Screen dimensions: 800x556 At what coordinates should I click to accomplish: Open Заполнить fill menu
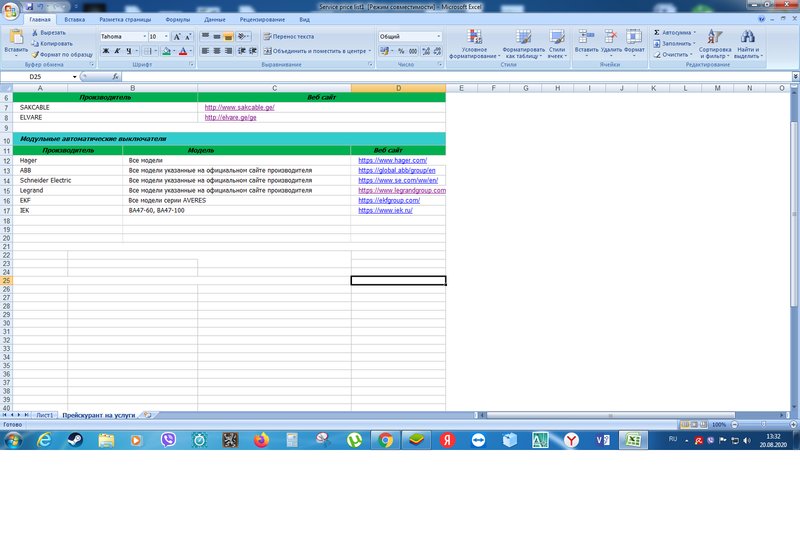point(674,43)
